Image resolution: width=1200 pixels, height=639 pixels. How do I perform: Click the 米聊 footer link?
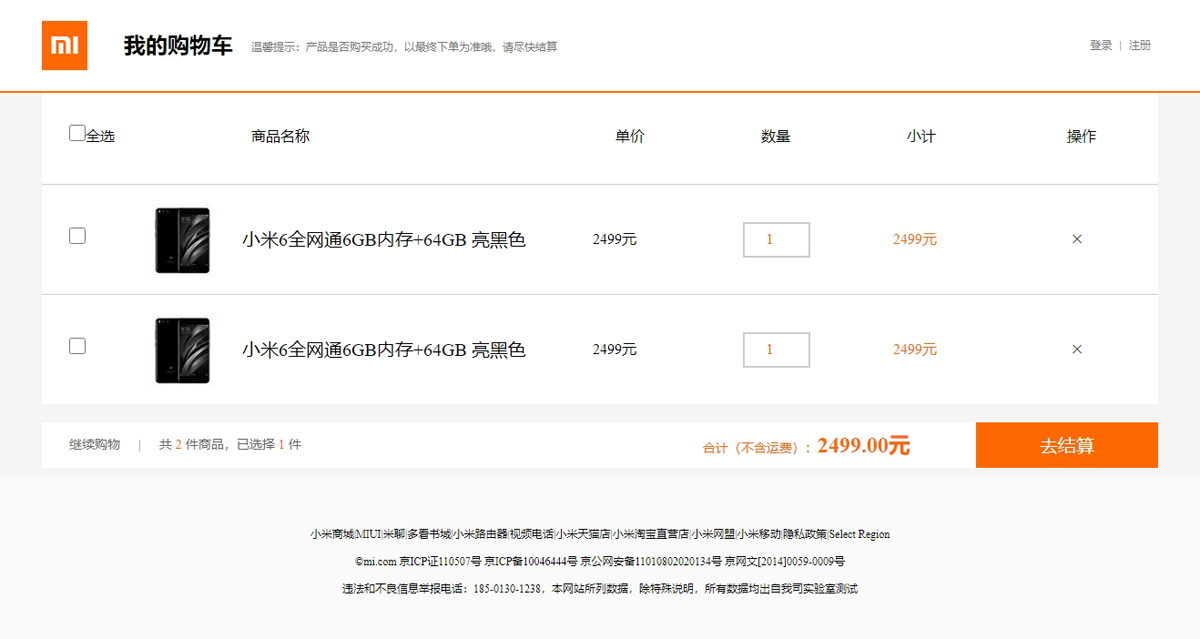[x=394, y=534]
